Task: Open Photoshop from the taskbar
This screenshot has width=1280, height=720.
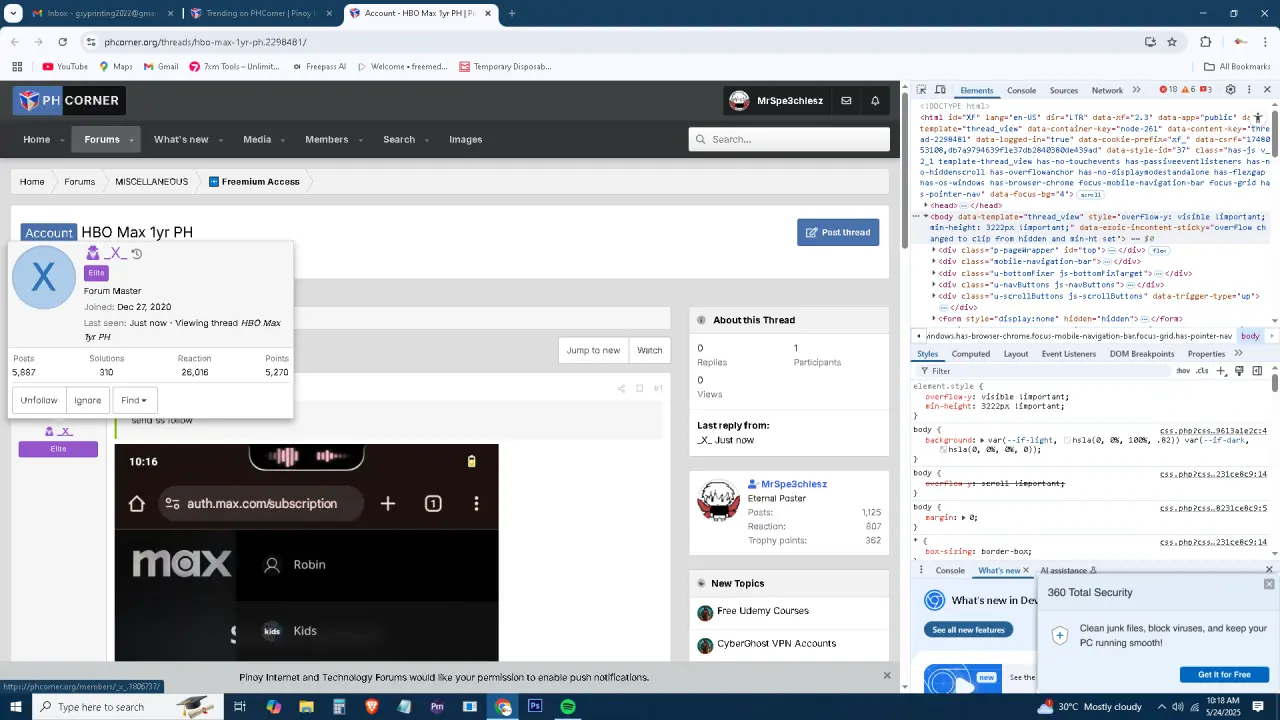Action: tap(535, 707)
